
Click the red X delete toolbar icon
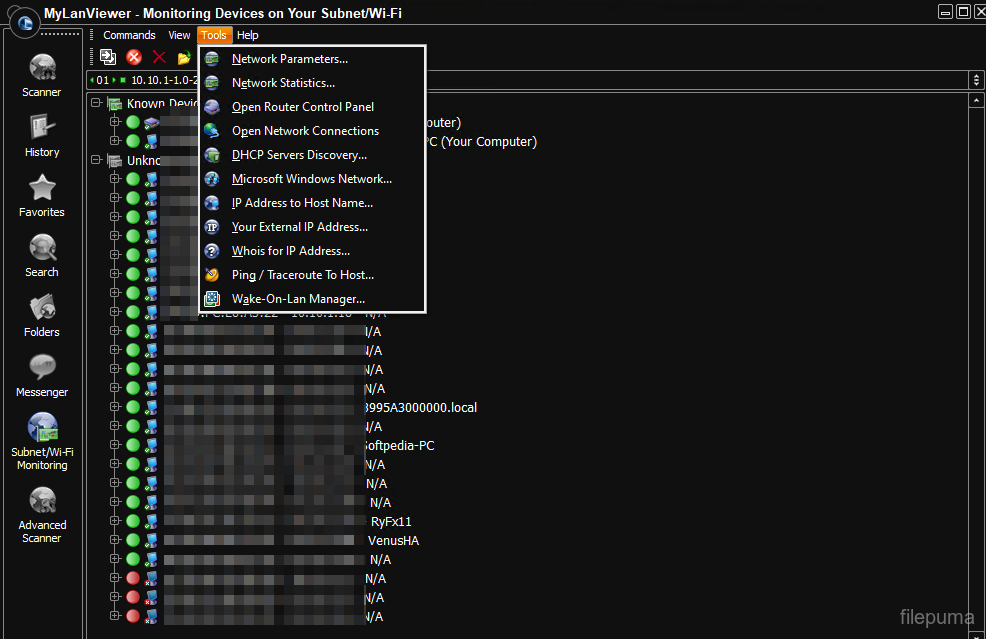(159, 57)
